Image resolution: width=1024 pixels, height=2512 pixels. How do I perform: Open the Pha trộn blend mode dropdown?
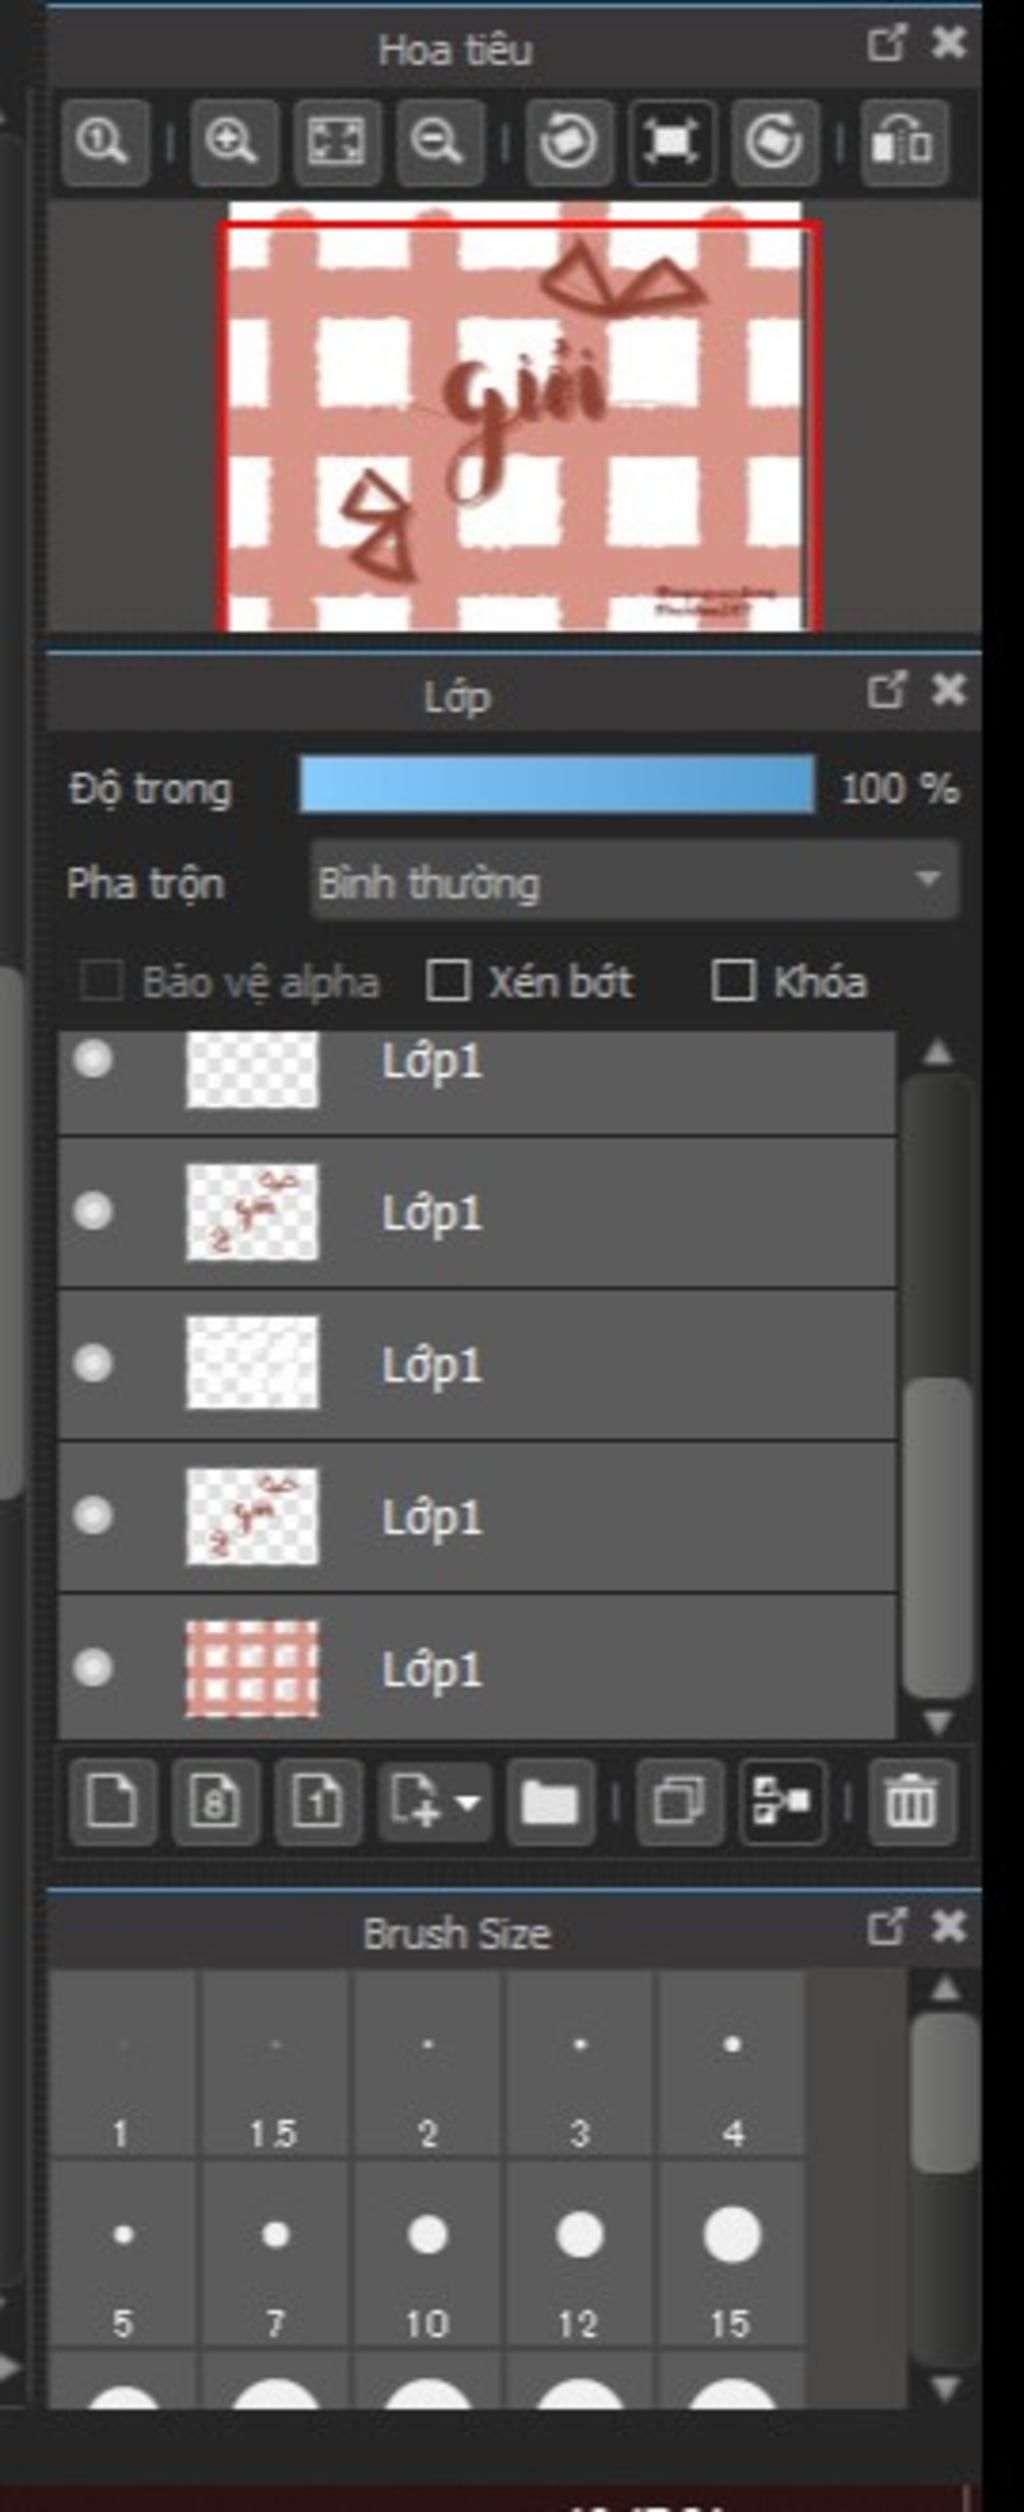coord(635,881)
